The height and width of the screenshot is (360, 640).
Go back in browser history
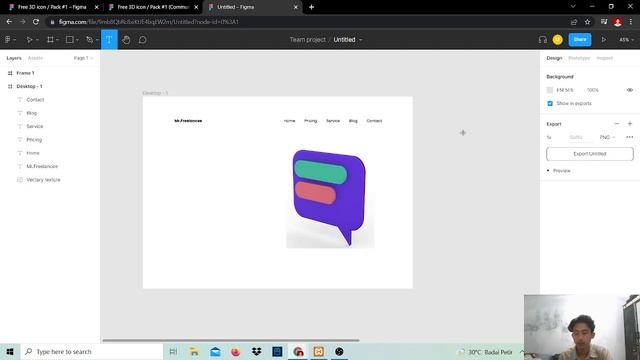(x=9, y=22)
